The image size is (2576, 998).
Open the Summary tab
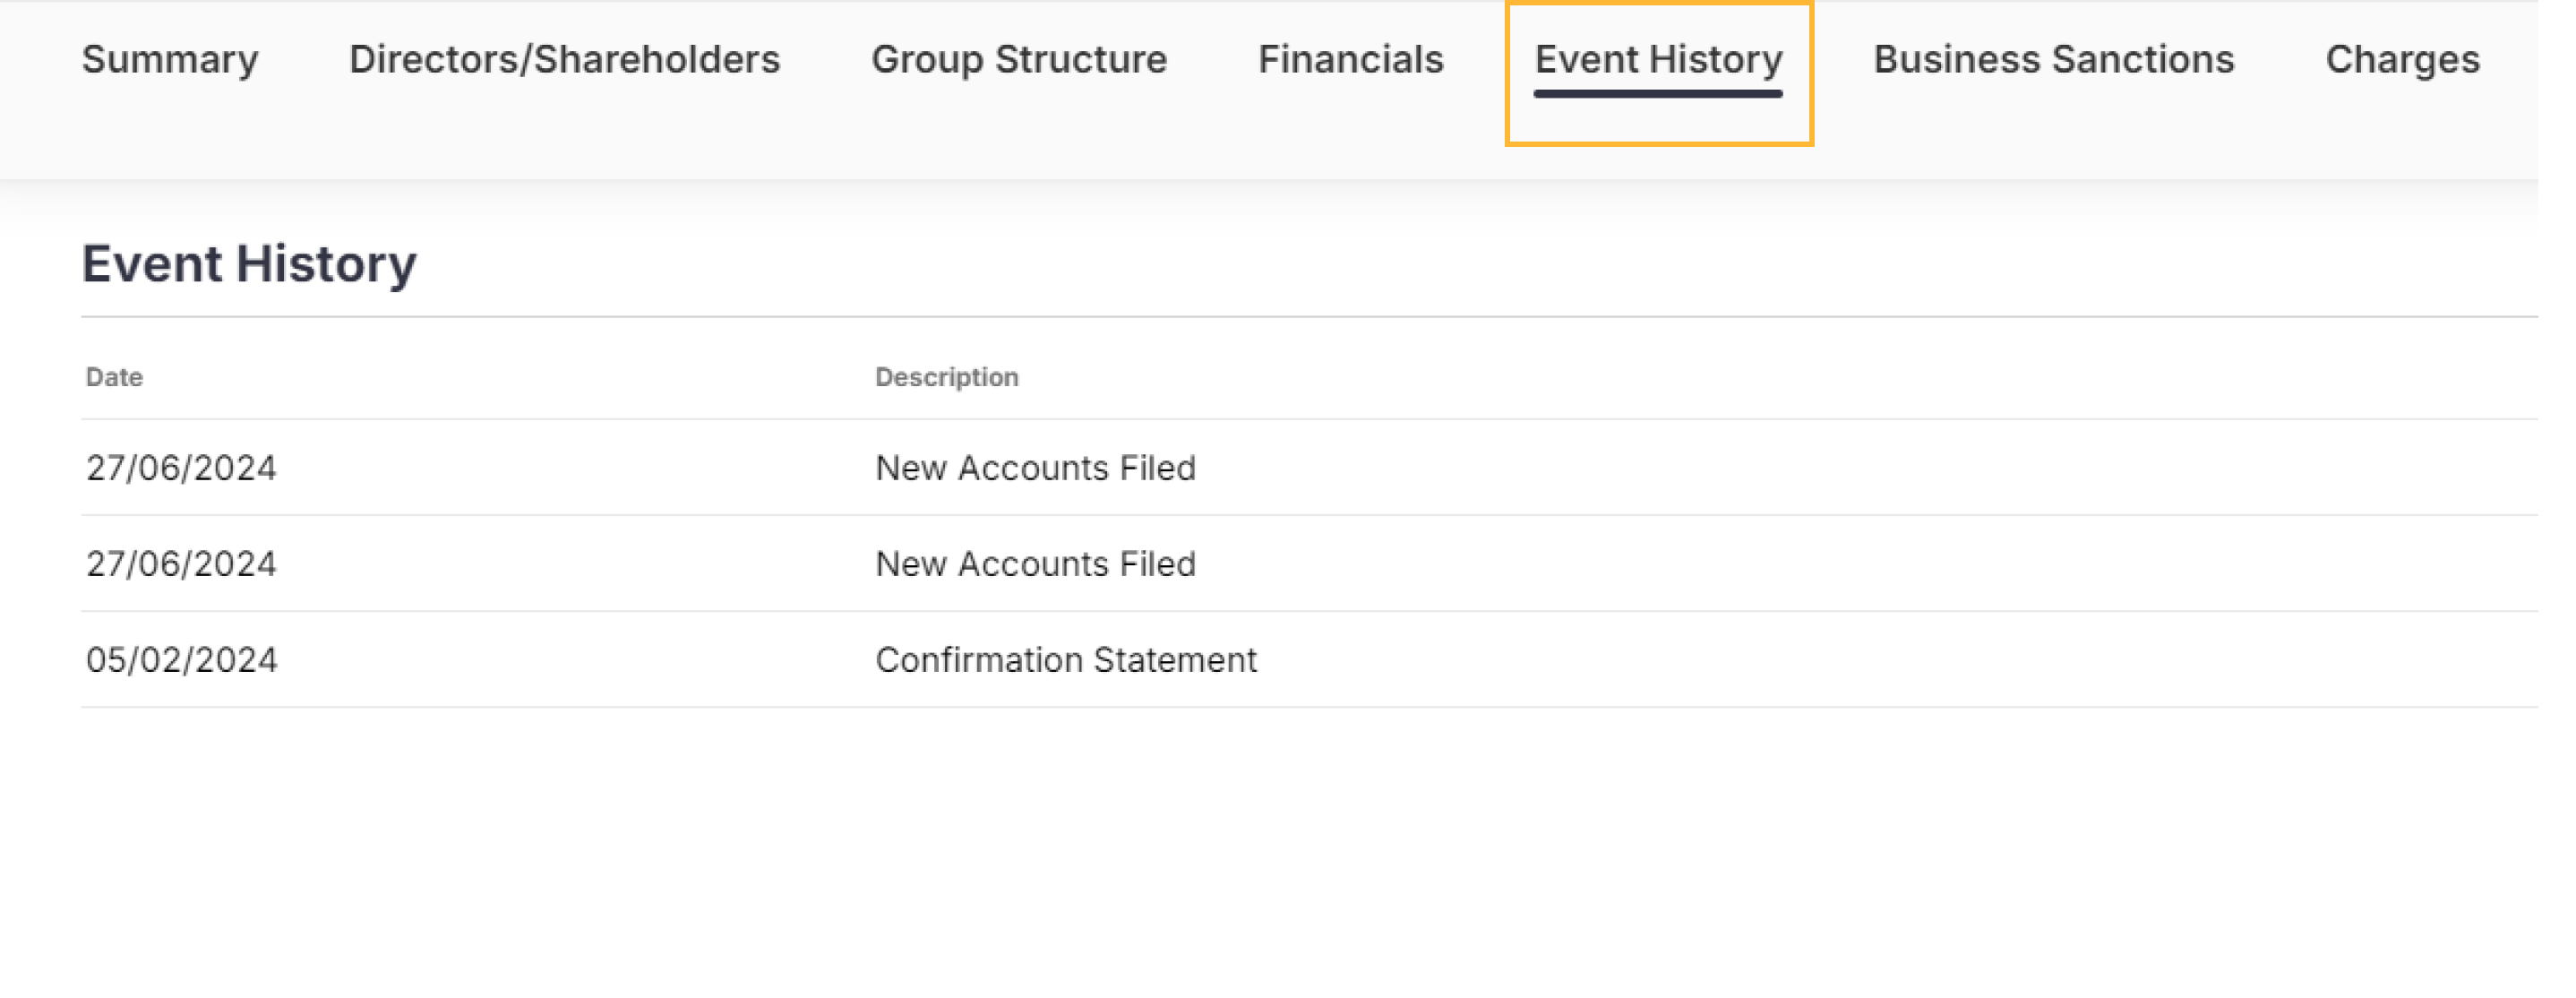click(x=170, y=60)
